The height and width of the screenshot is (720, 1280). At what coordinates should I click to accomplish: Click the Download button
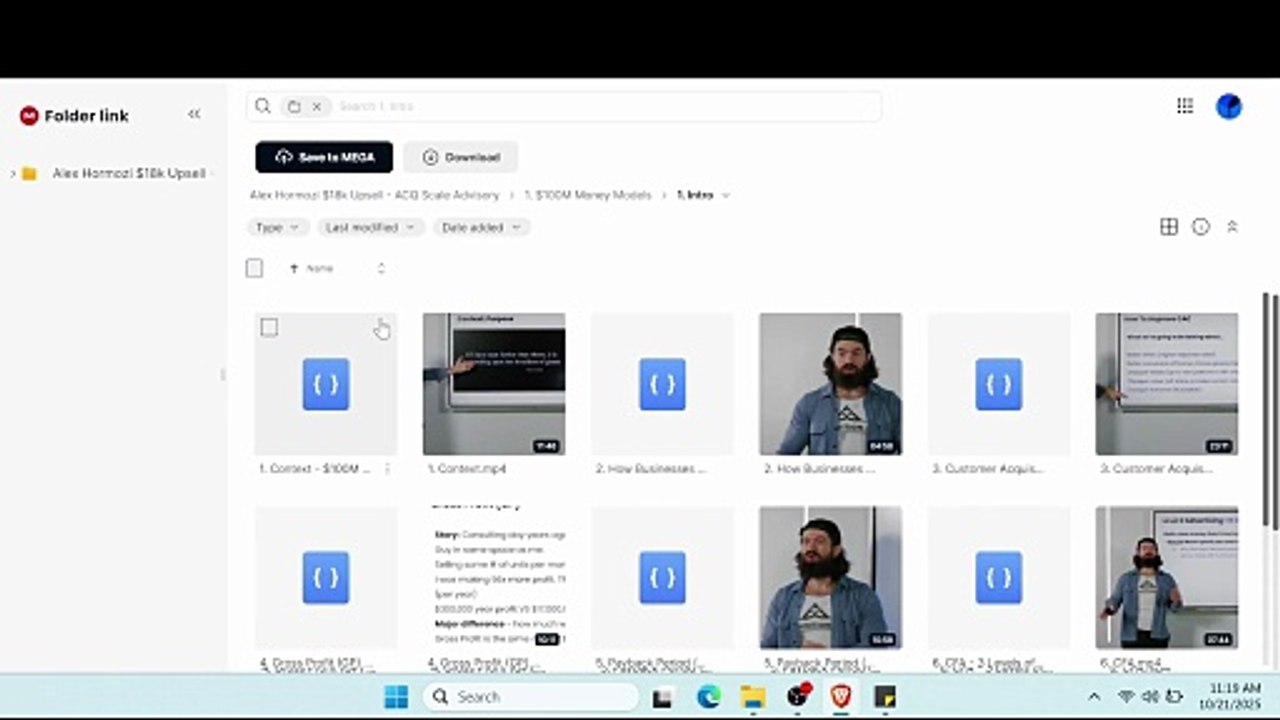pyautogui.click(x=461, y=157)
